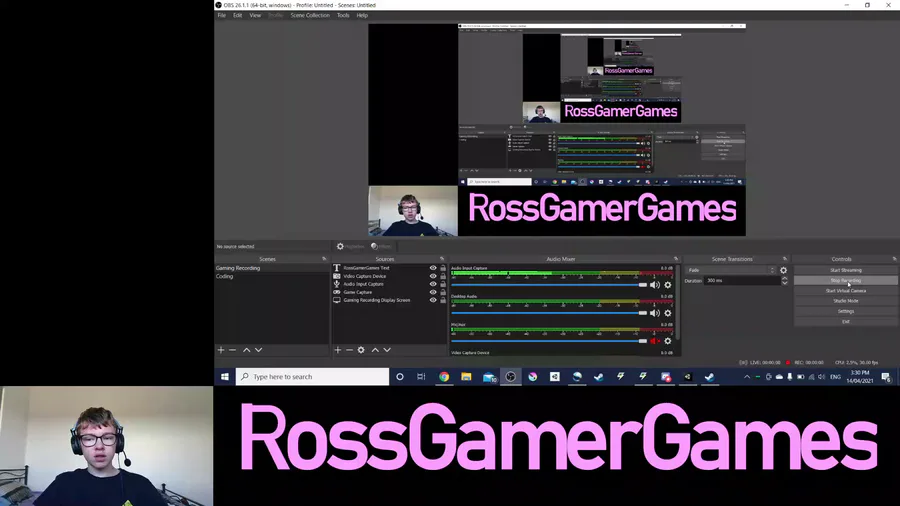Open Desktop Audio mixer settings gear
Image resolution: width=900 pixels, height=506 pixels.
pyautogui.click(x=668, y=313)
